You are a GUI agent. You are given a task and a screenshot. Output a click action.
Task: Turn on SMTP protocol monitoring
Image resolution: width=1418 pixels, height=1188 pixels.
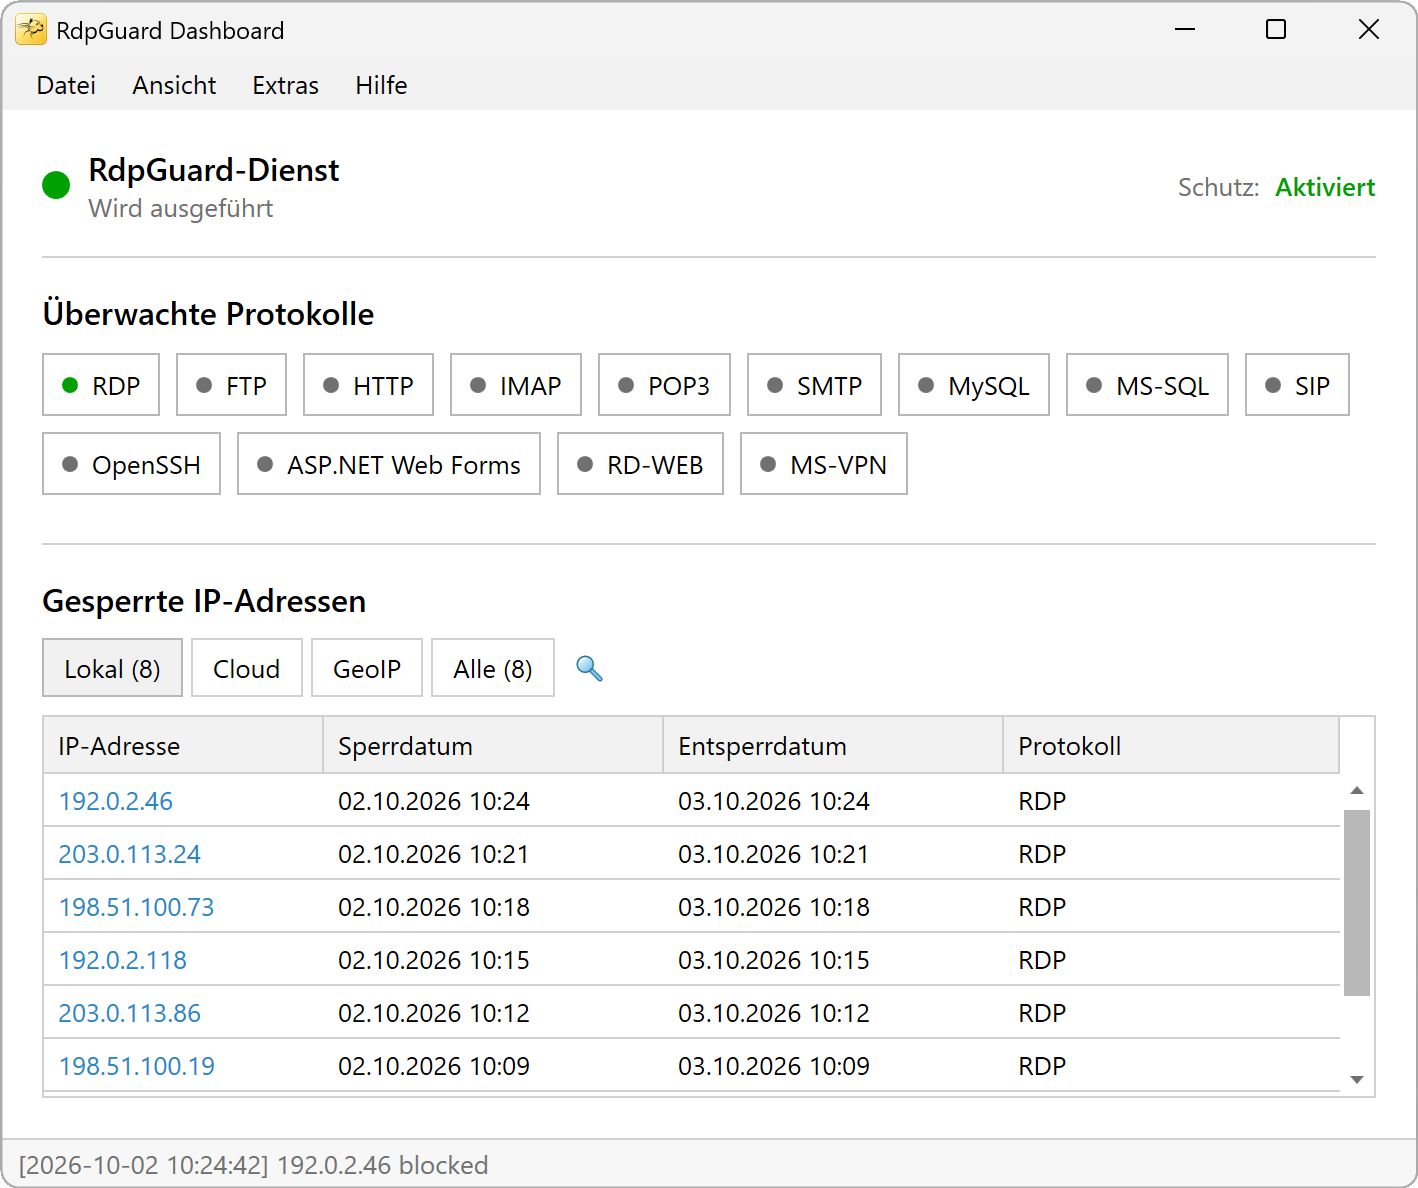(x=814, y=385)
